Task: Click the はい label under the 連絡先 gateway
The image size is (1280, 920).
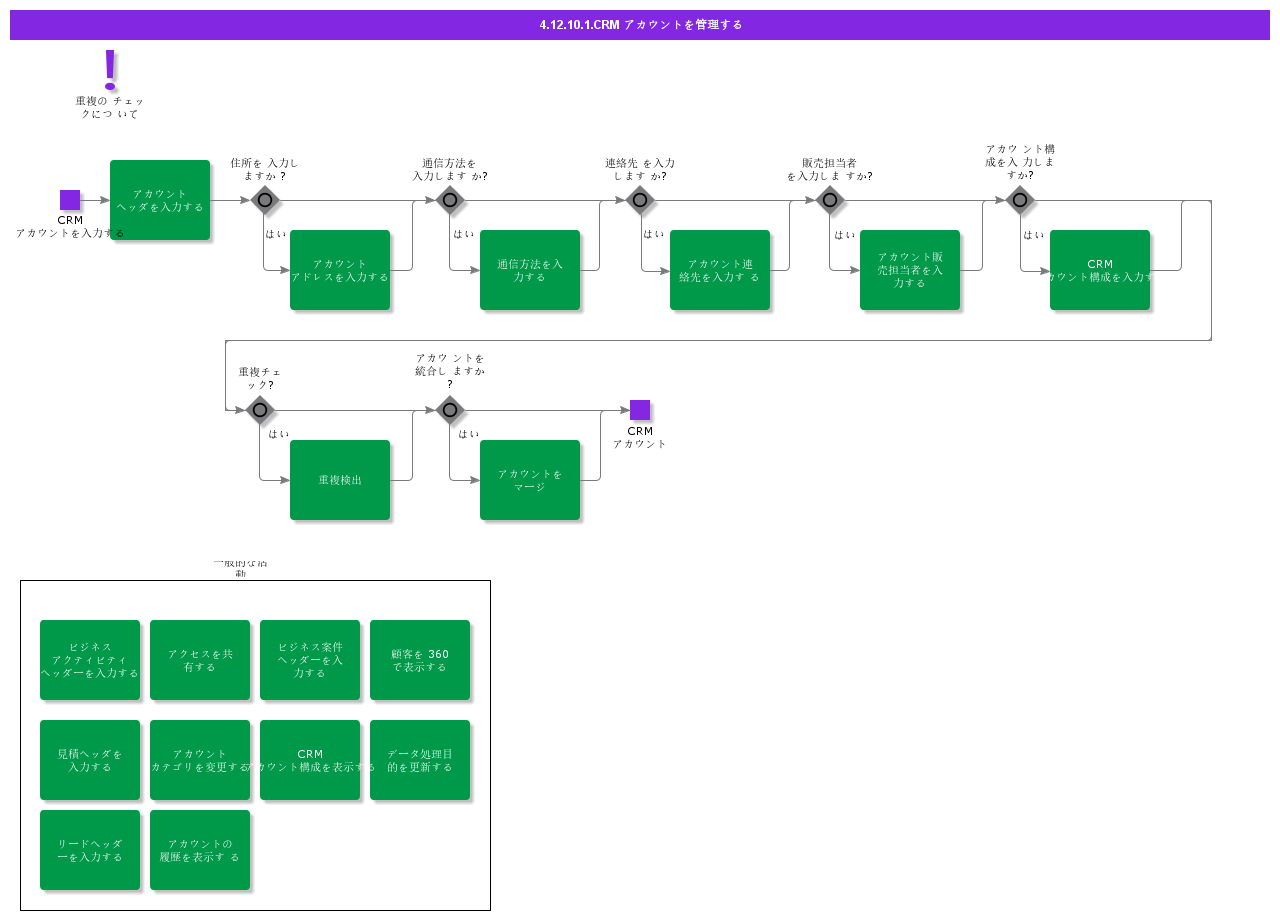Action: point(654,234)
